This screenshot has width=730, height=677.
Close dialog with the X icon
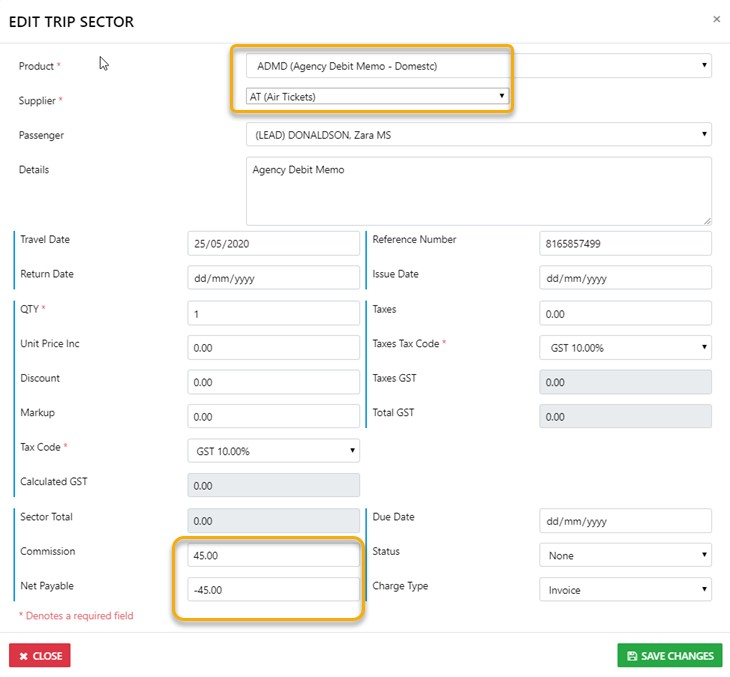click(x=715, y=19)
